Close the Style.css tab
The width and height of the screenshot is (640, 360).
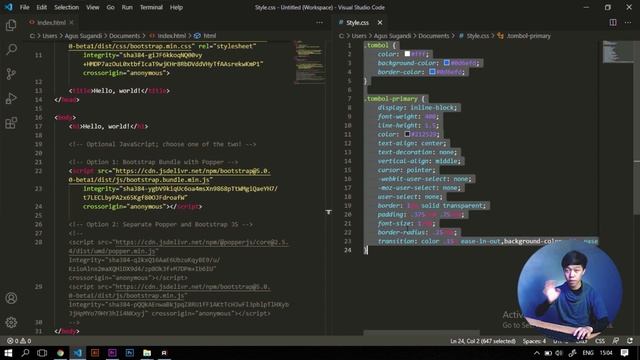click(380, 22)
